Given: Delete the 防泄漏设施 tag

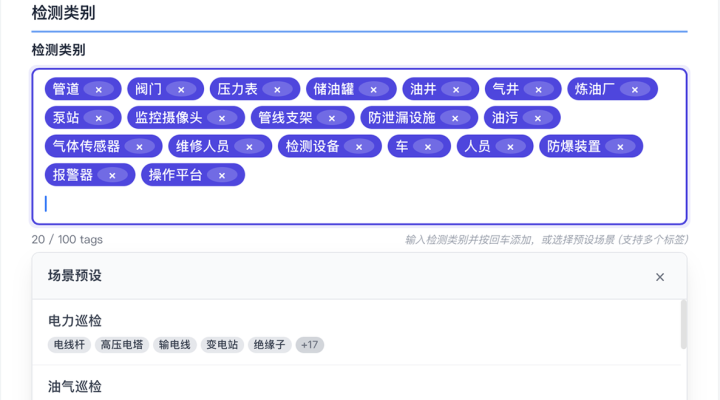Looking at the screenshot, I should (455, 118).
